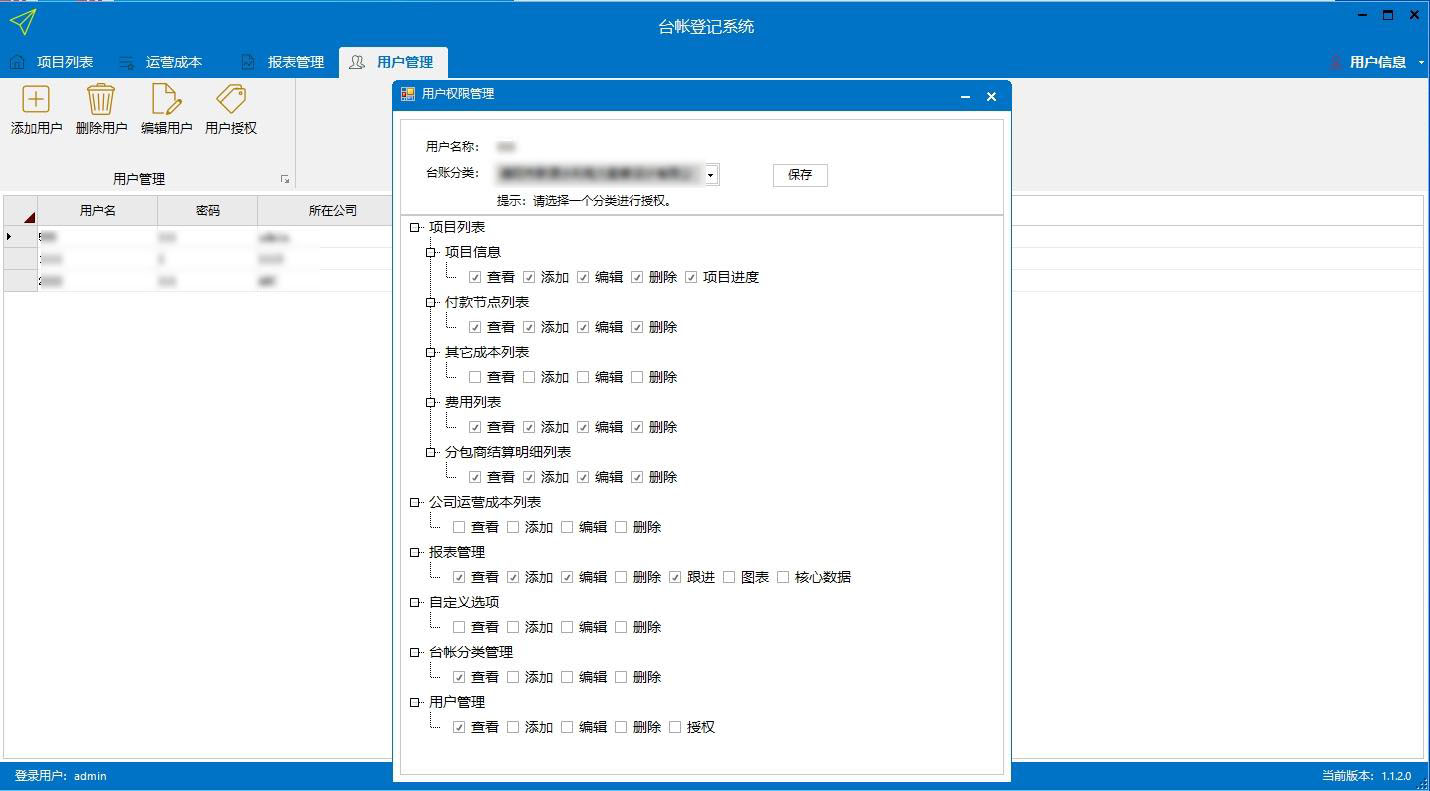Uncheck 查看 under 台帐分类管理
This screenshot has width=1430, height=791.
click(459, 677)
